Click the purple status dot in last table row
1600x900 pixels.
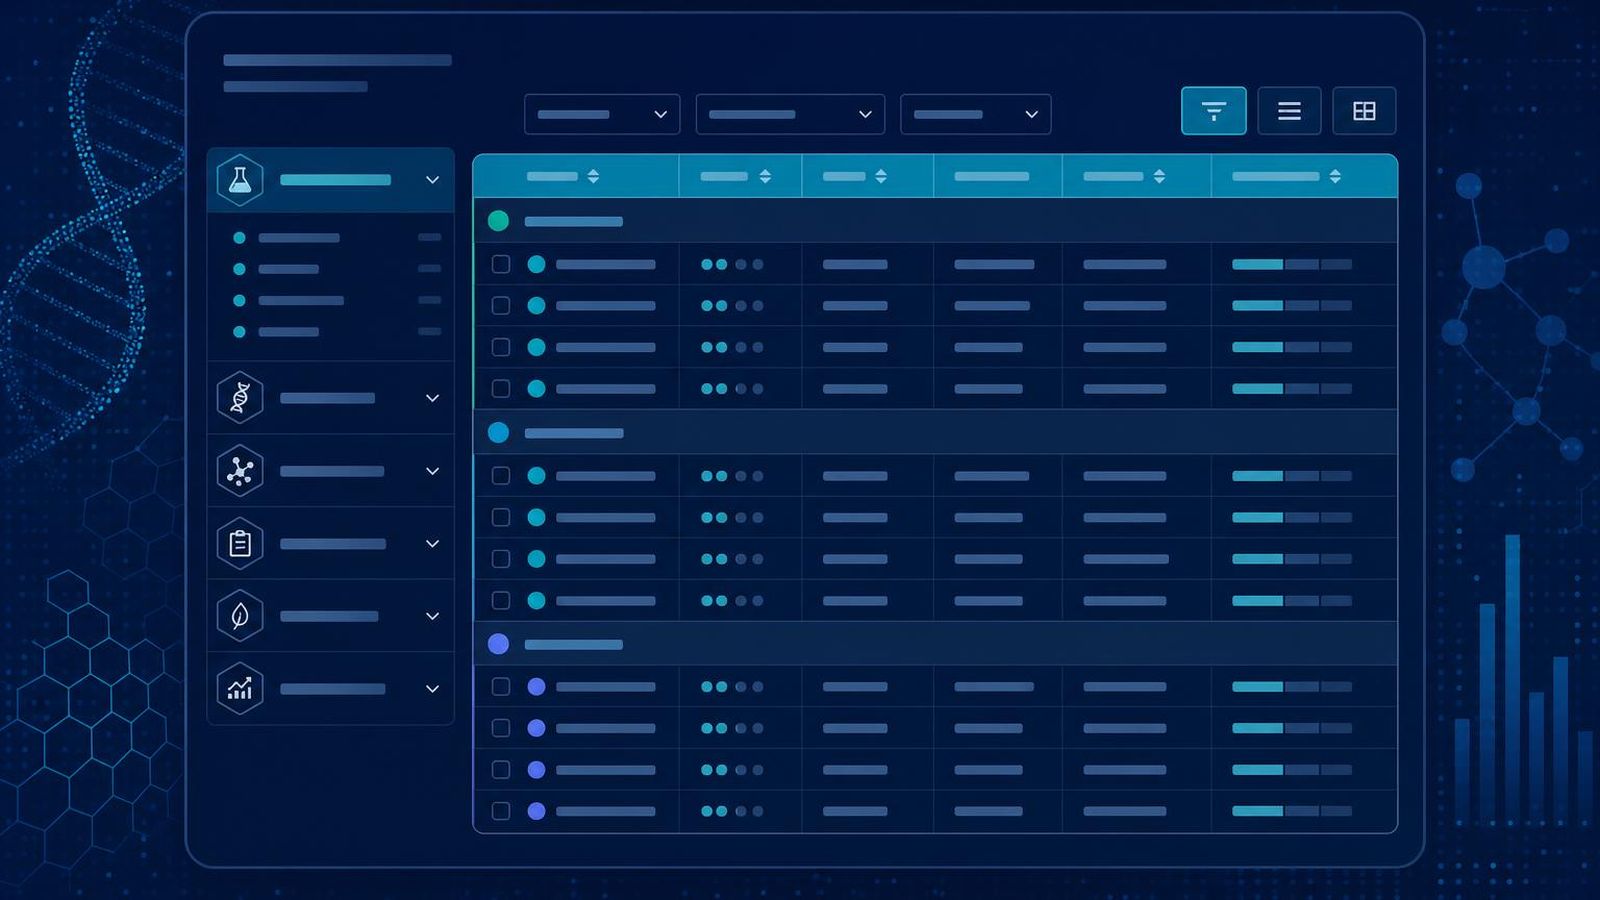536,811
